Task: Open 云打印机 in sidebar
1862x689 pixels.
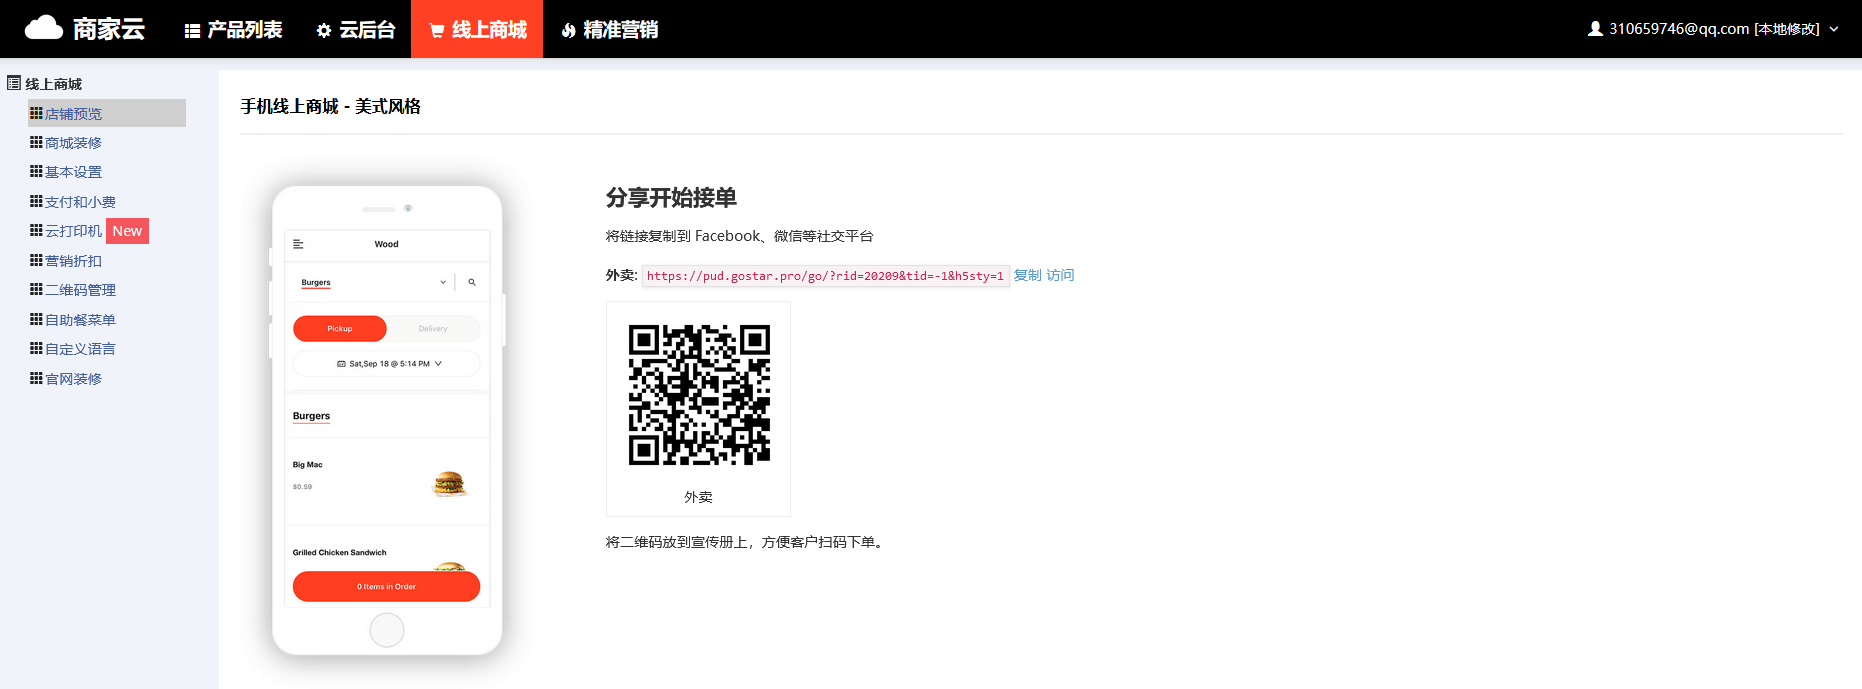Action: tap(73, 231)
